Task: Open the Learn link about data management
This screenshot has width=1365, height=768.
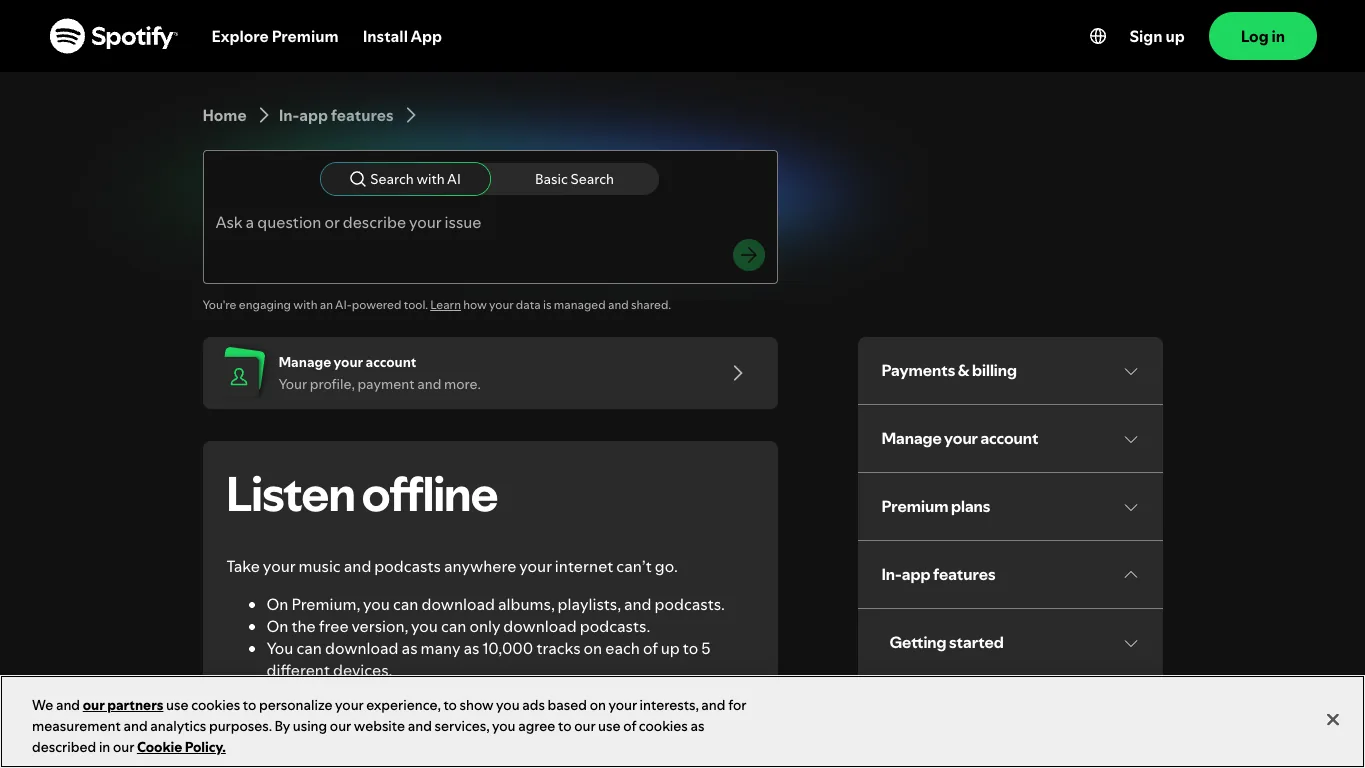Action: (x=445, y=305)
